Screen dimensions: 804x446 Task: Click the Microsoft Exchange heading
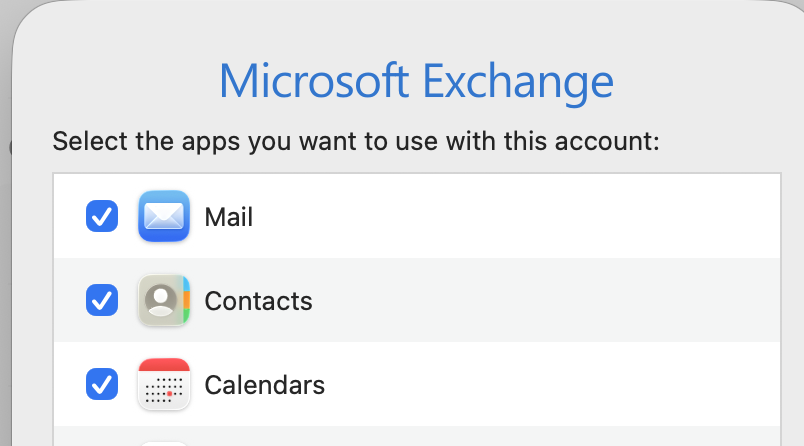416,81
